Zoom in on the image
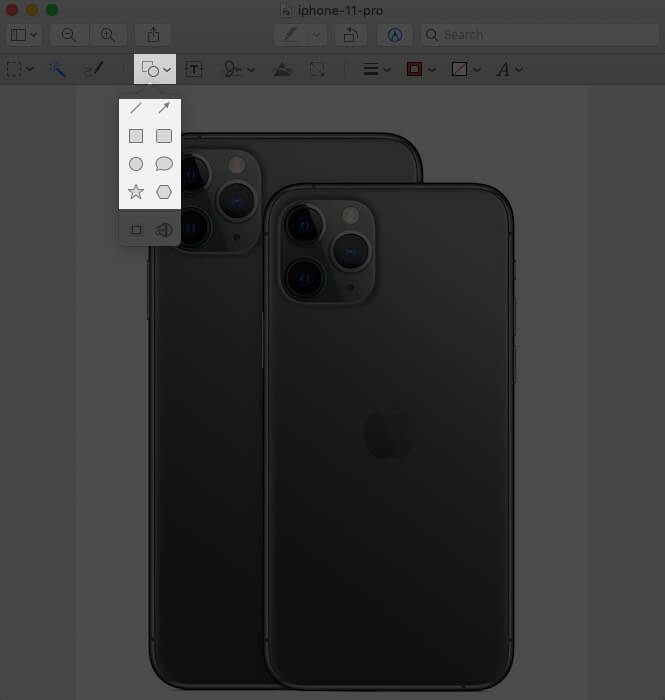 coord(108,35)
